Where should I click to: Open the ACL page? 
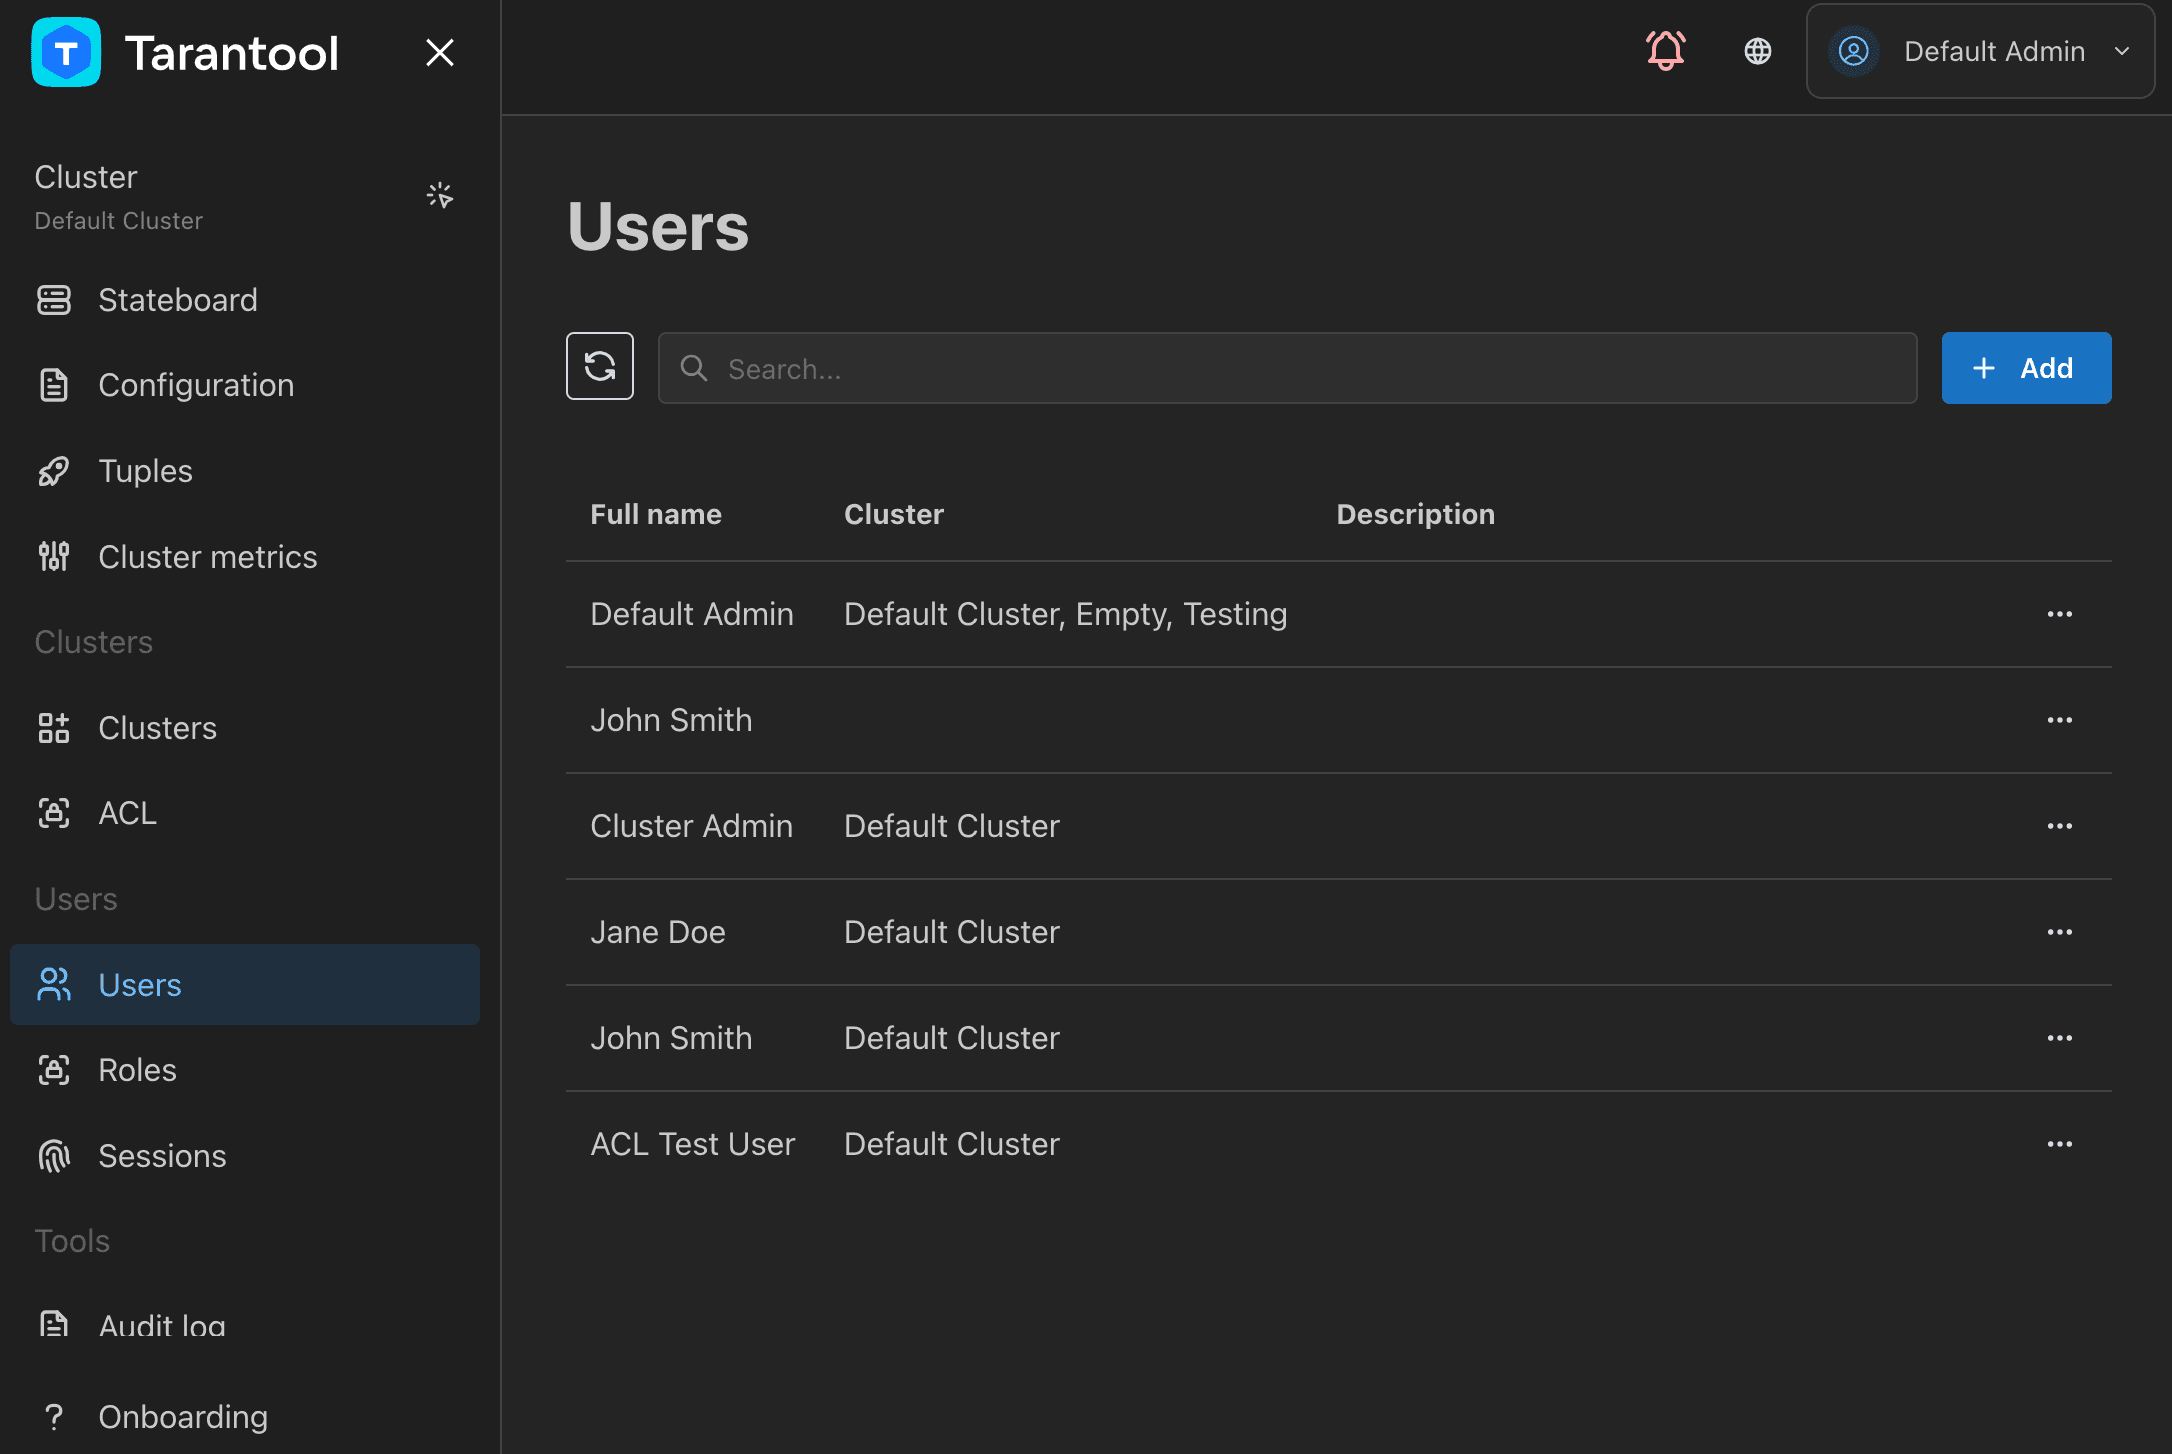(x=245, y=813)
